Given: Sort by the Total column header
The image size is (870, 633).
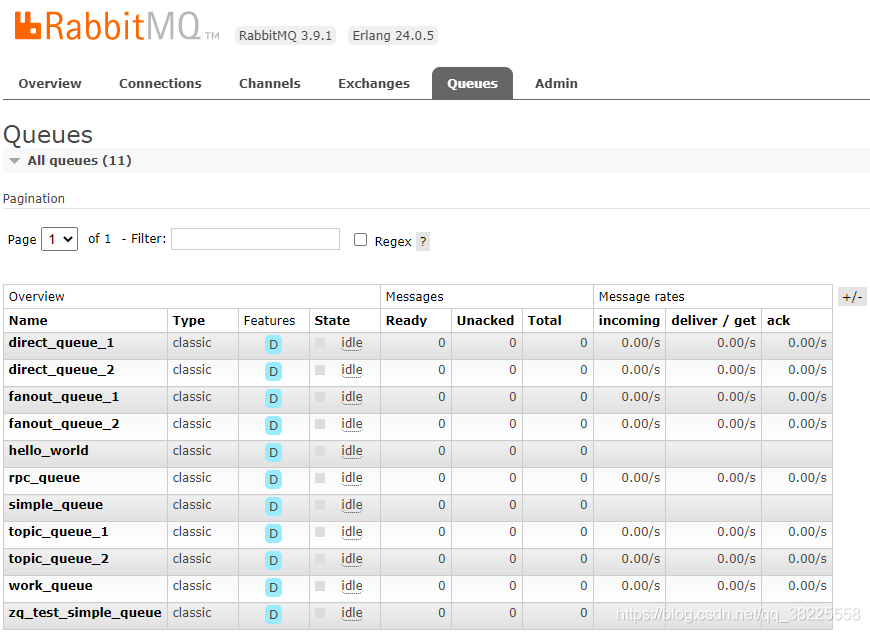Looking at the screenshot, I should (544, 321).
